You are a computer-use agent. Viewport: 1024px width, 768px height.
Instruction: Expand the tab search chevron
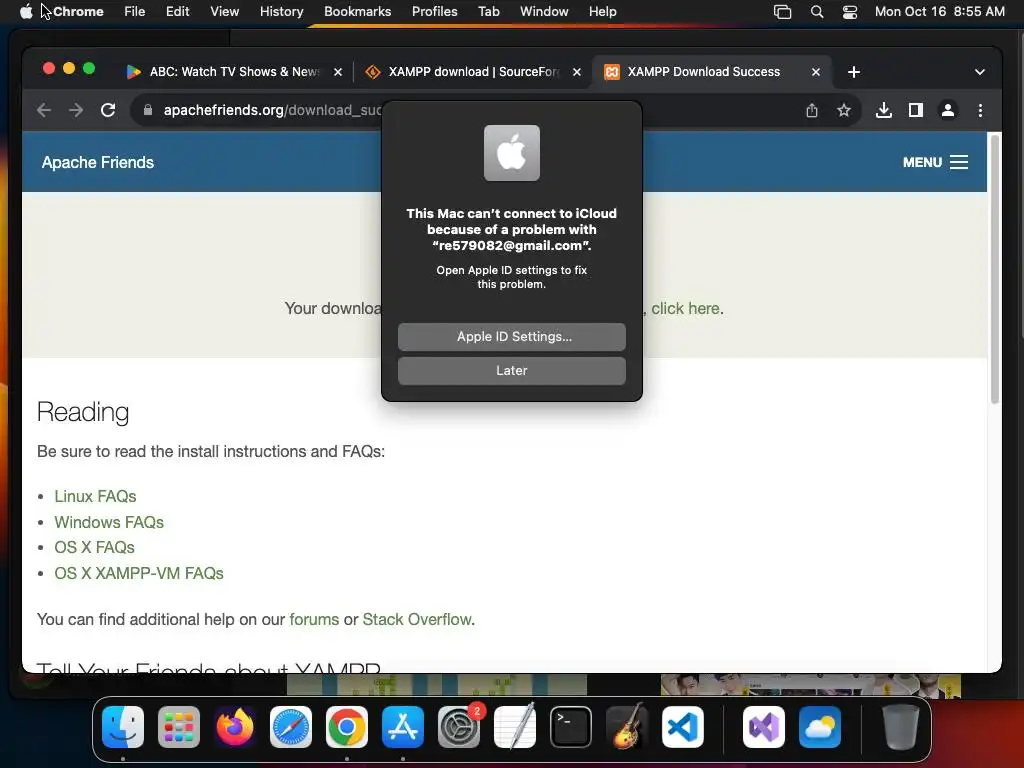tap(980, 72)
